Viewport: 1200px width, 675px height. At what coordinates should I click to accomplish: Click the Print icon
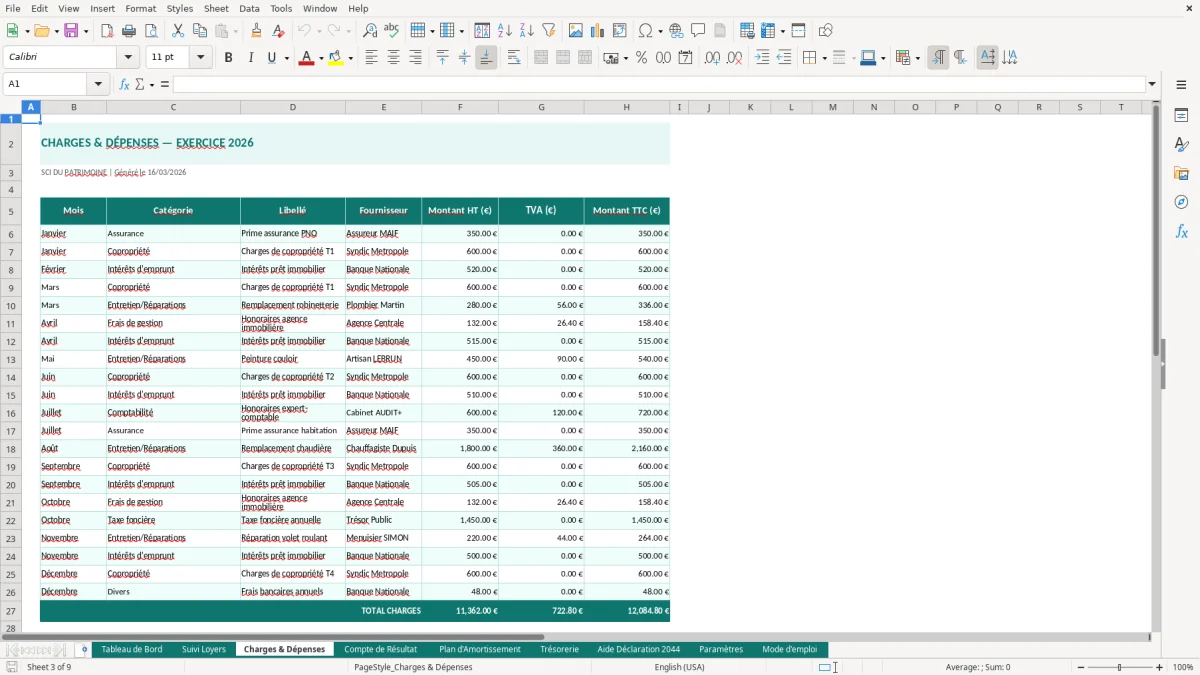click(x=129, y=31)
